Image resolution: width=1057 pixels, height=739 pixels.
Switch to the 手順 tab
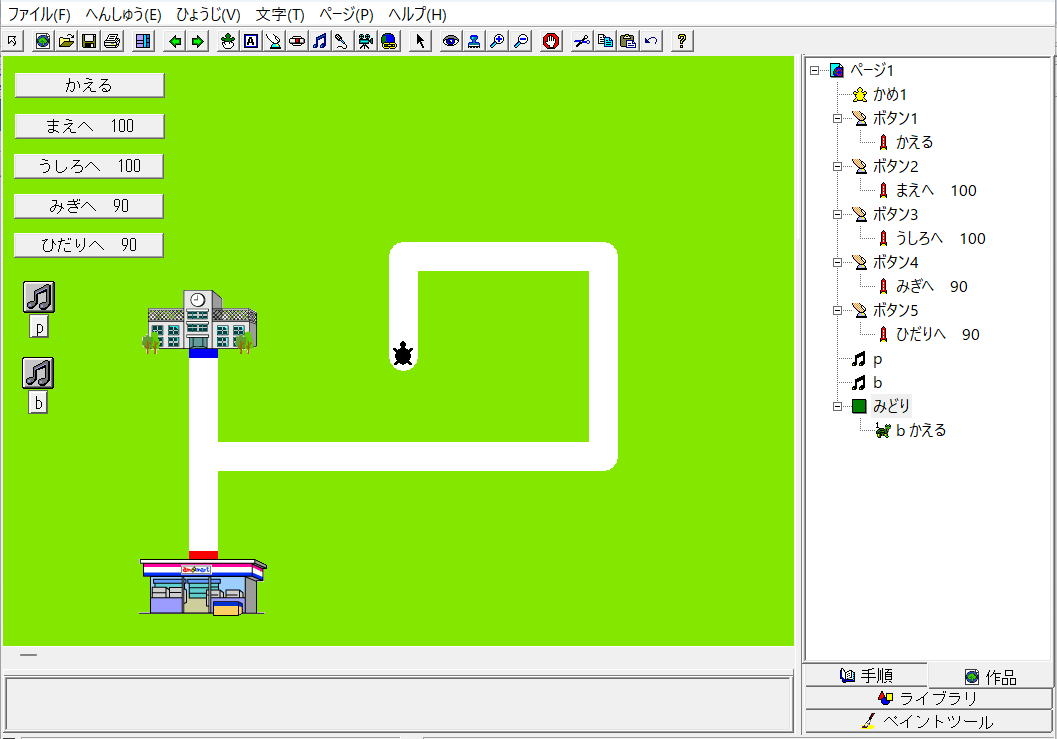[x=866, y=675]
